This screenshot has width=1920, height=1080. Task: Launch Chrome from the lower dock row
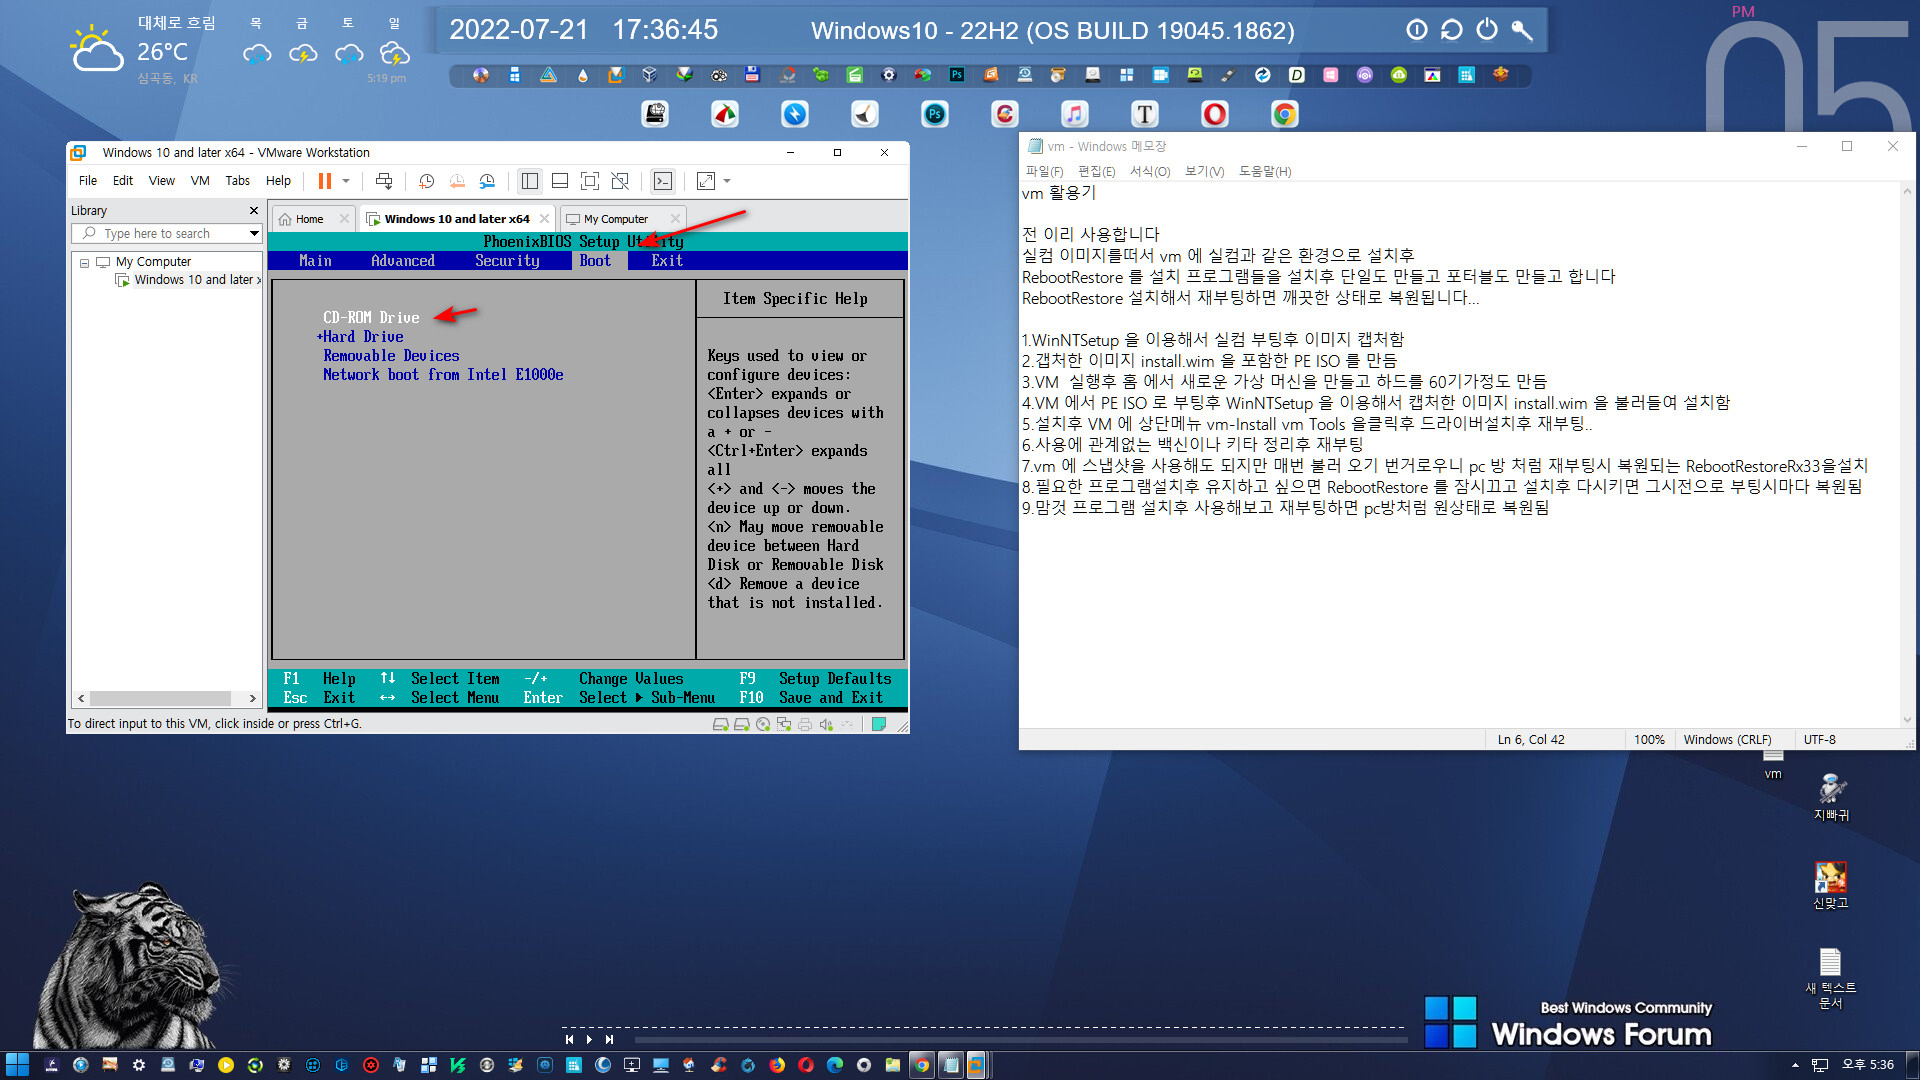1285,114
